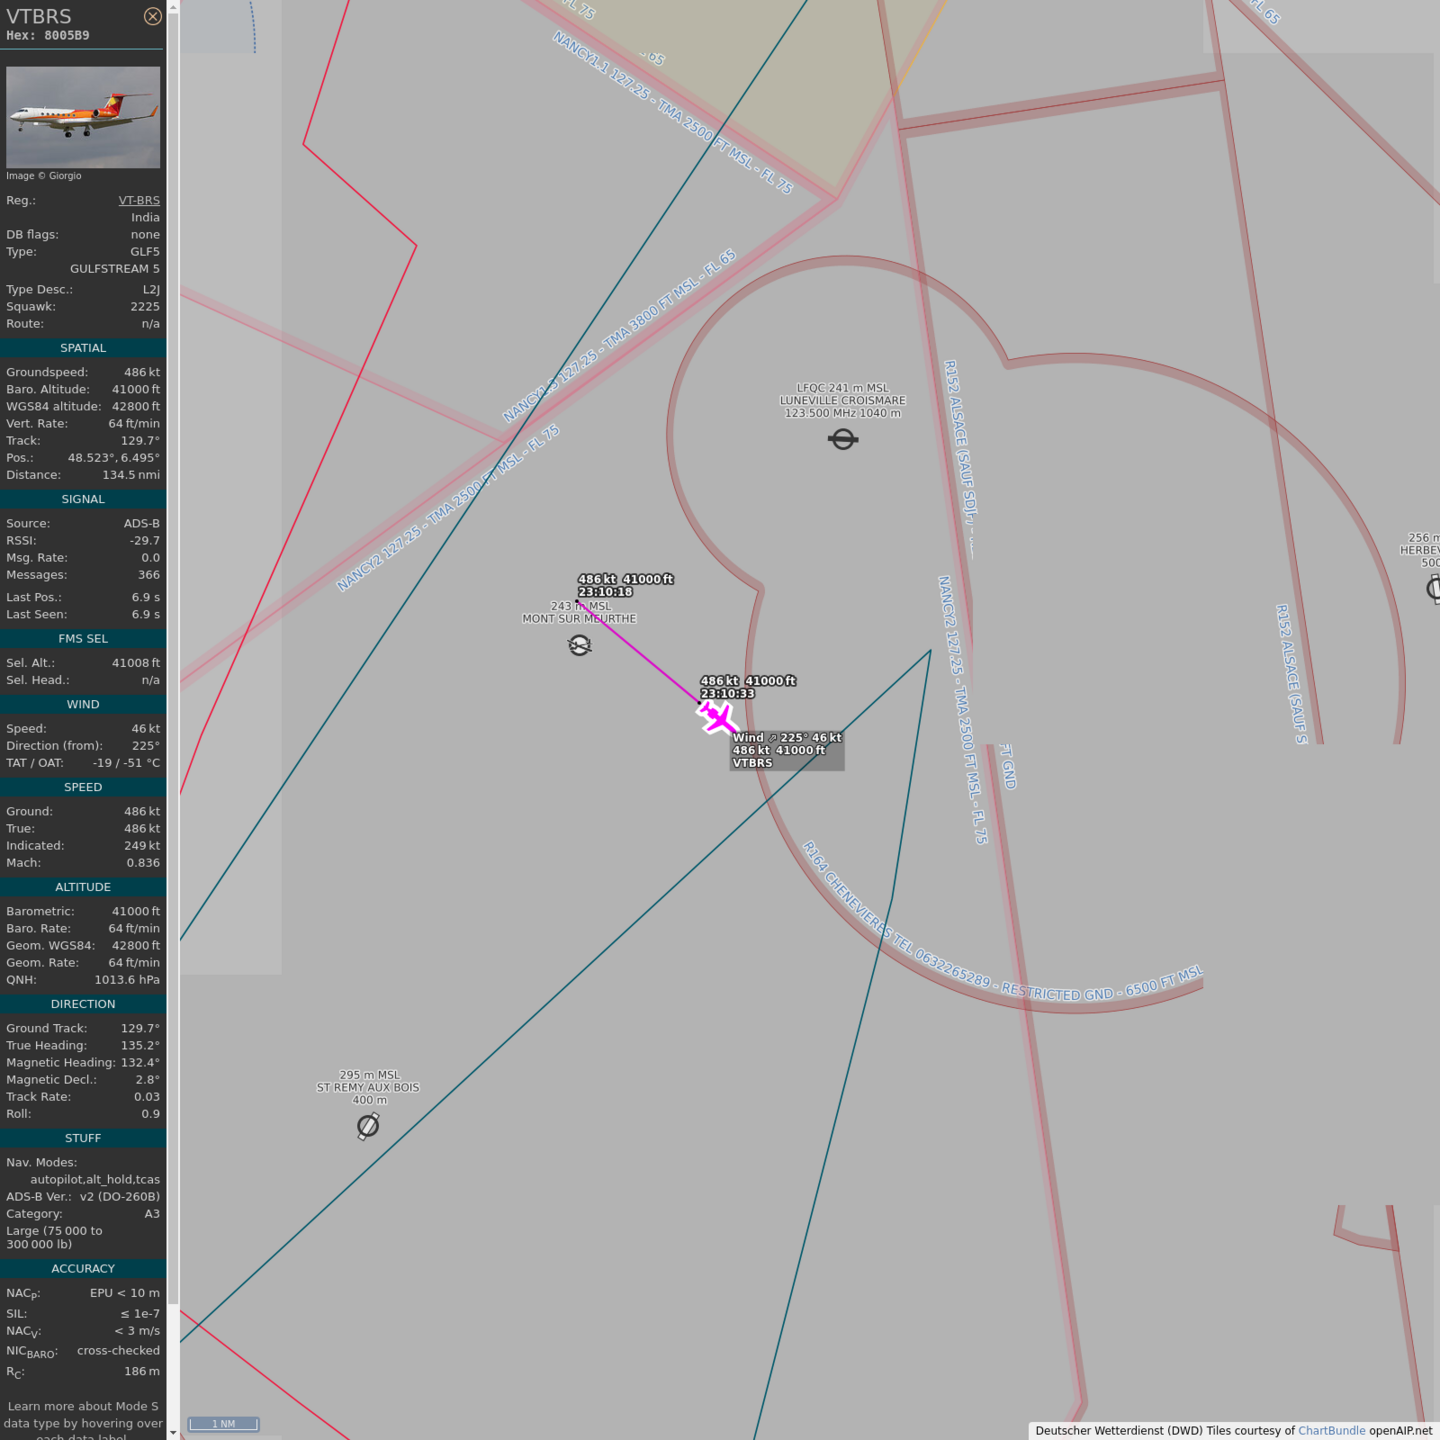Close the VTBRS aircraft info panel
1440x1440 pixels.
[152, 16]
